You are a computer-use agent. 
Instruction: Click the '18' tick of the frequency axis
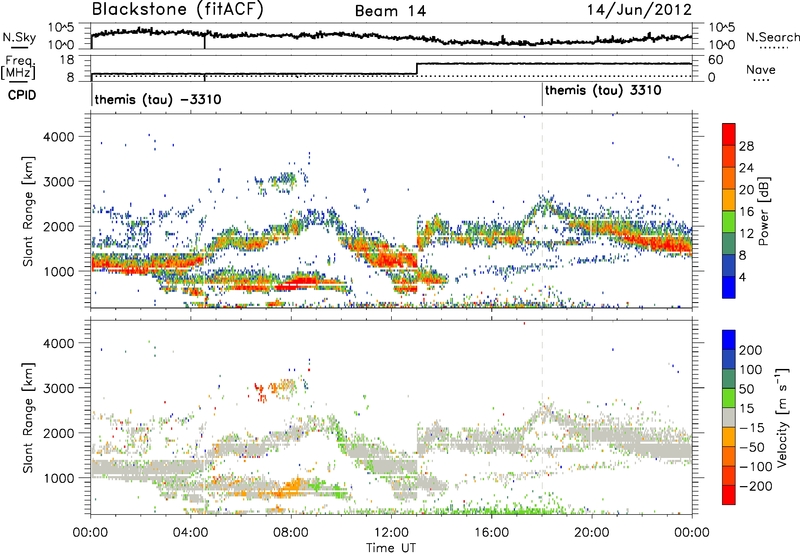pyautogui.click(x=66, y=60)
